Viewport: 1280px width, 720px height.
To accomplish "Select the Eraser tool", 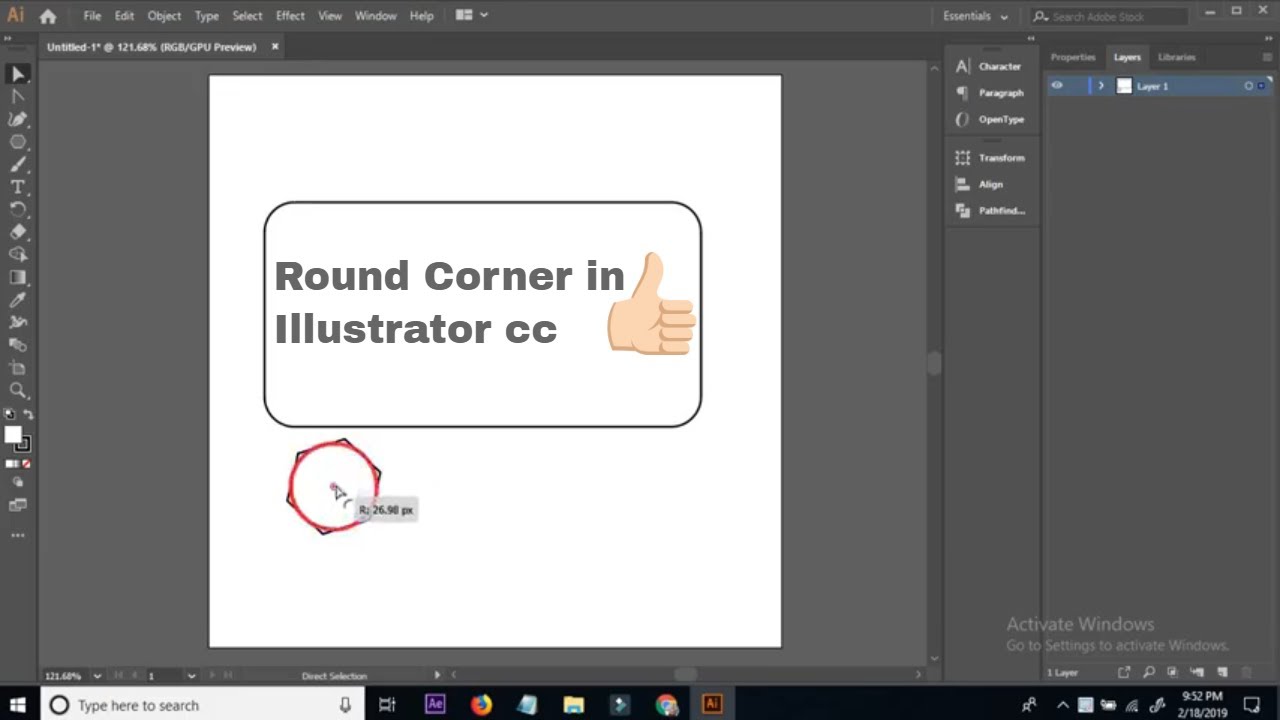I will [x=17, y=232].
